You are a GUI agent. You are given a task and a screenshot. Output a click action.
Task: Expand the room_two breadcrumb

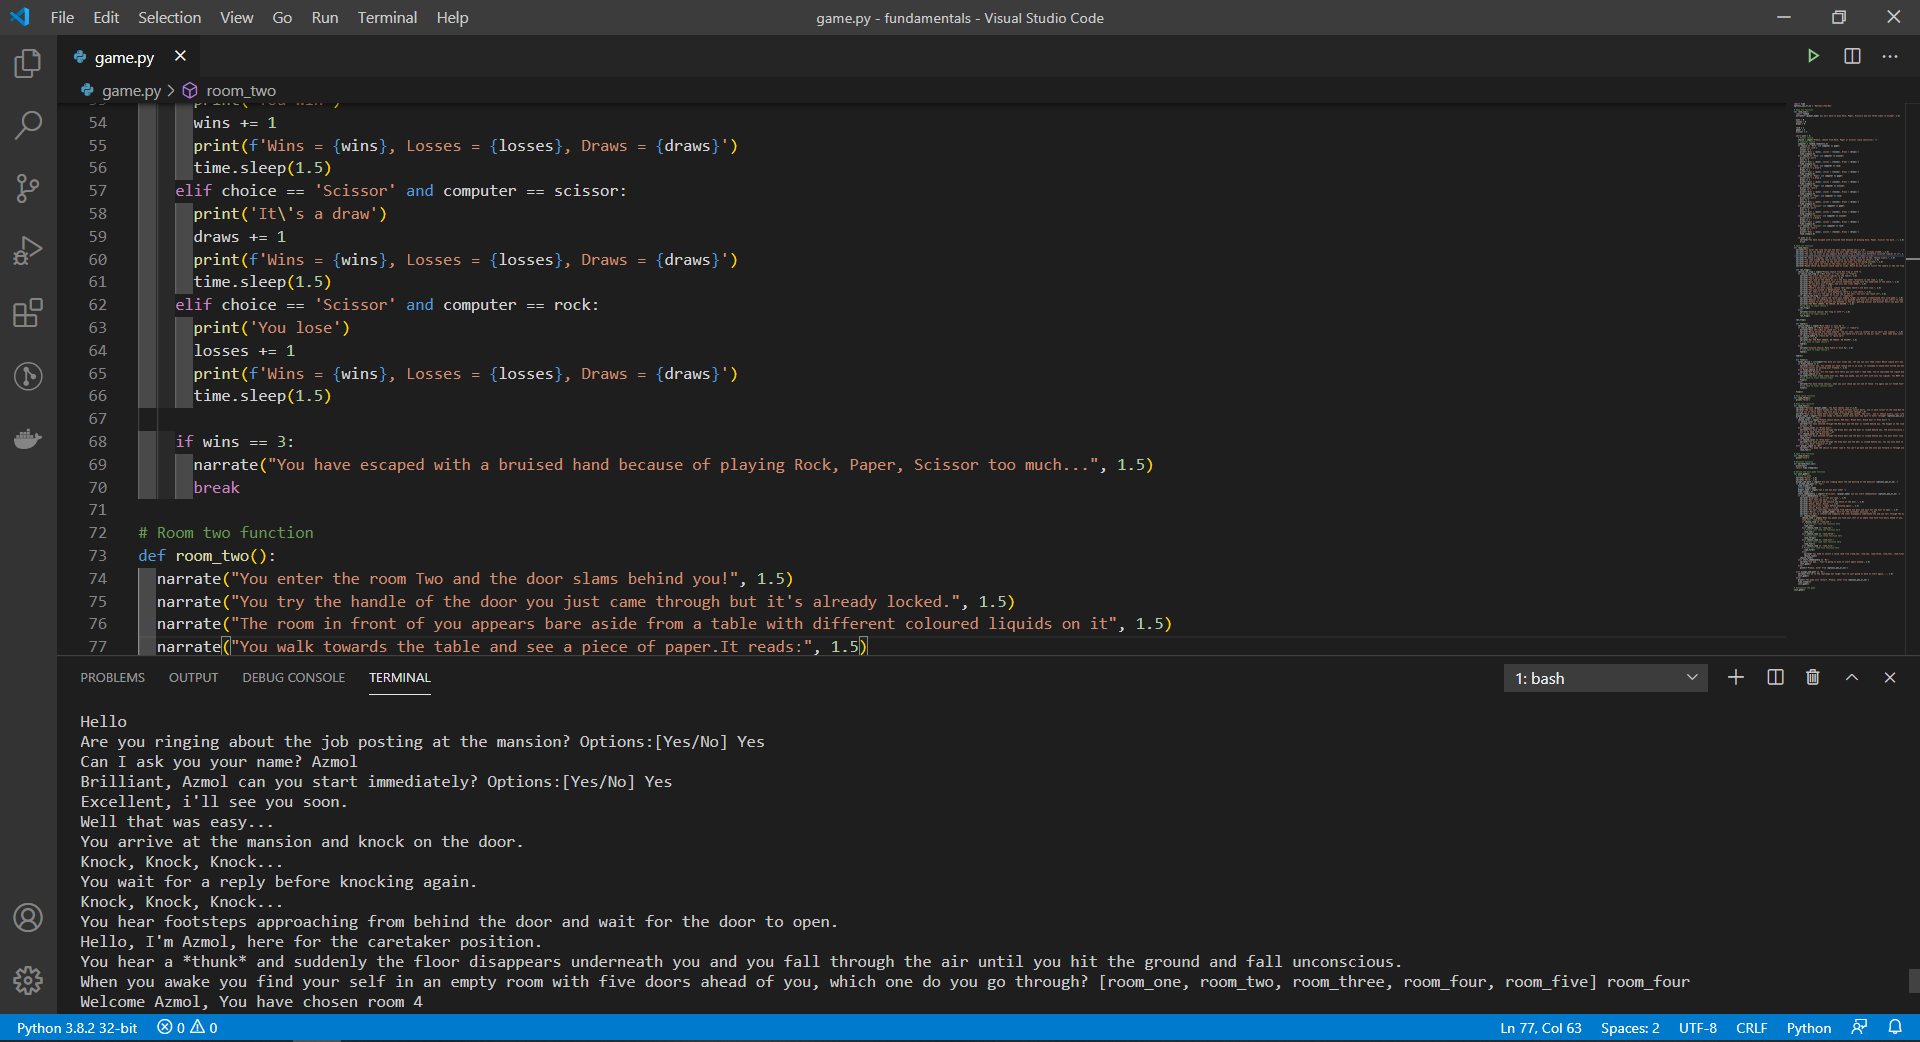click(240, 90)
